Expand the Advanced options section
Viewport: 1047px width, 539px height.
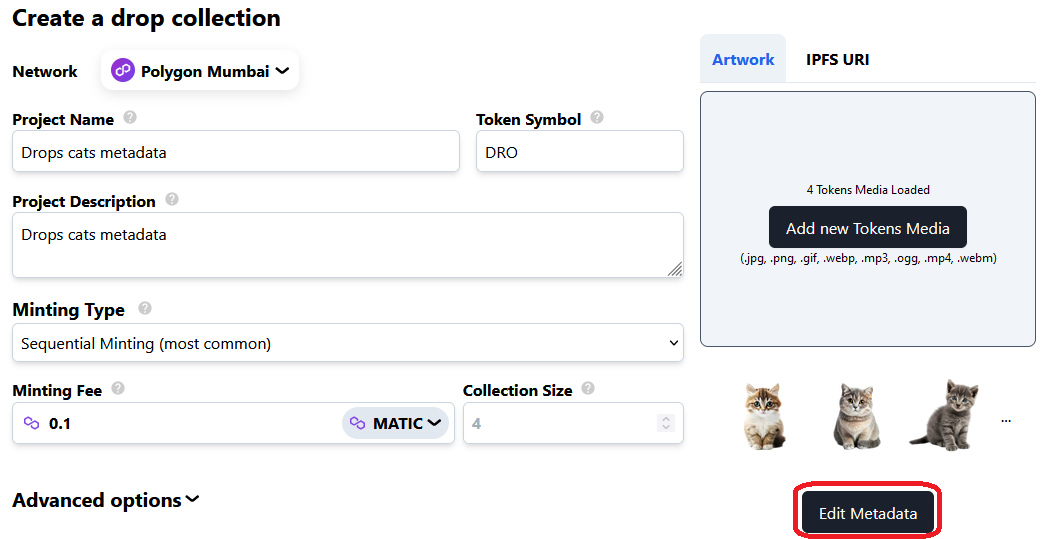click(106, 500)
